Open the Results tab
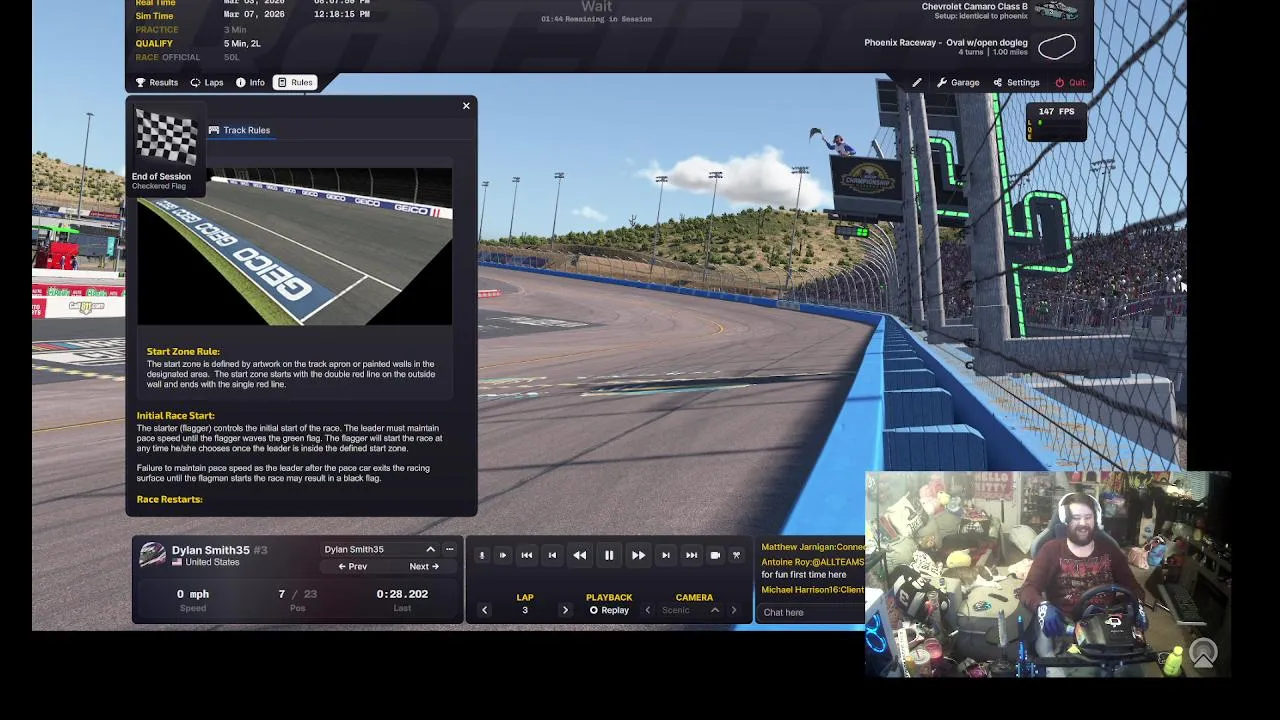1280x720 pixels. click(x=156, y=82)
